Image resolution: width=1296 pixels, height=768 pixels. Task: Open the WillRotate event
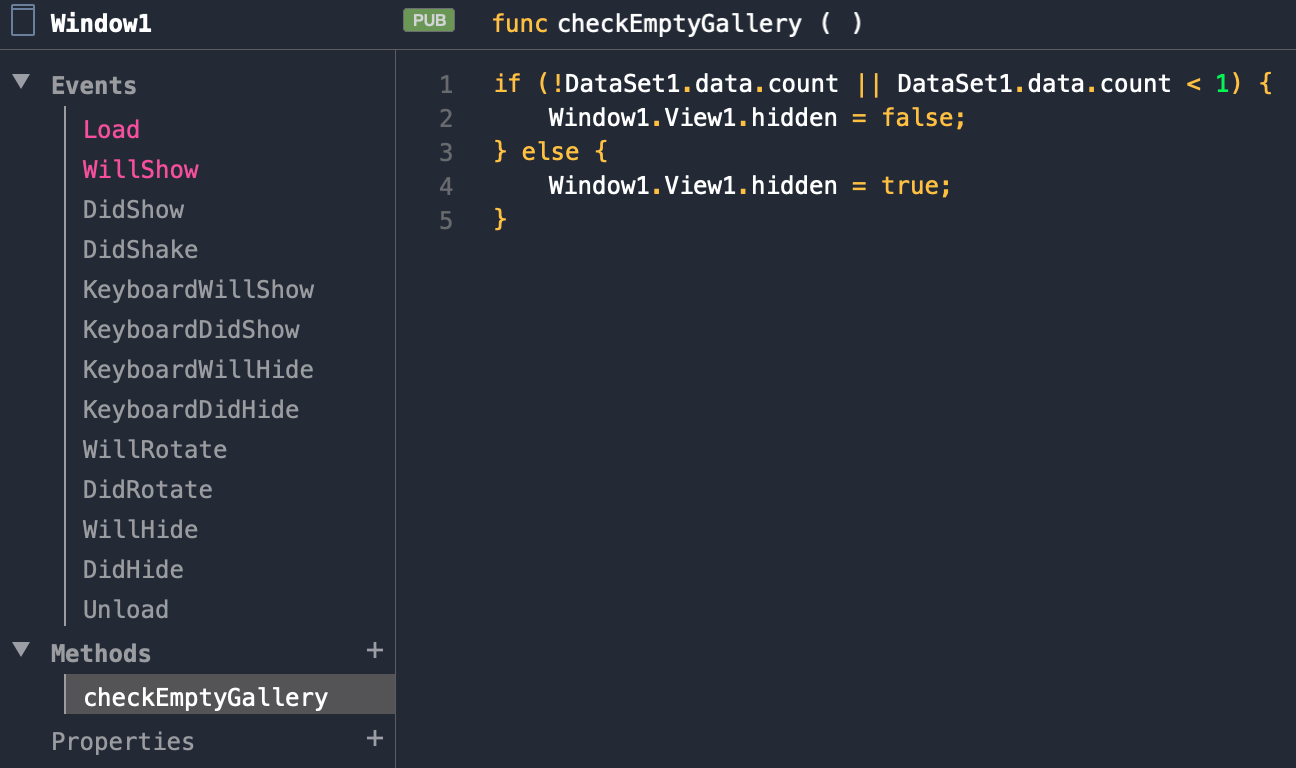pyautogui.click(x=155, y=449)
